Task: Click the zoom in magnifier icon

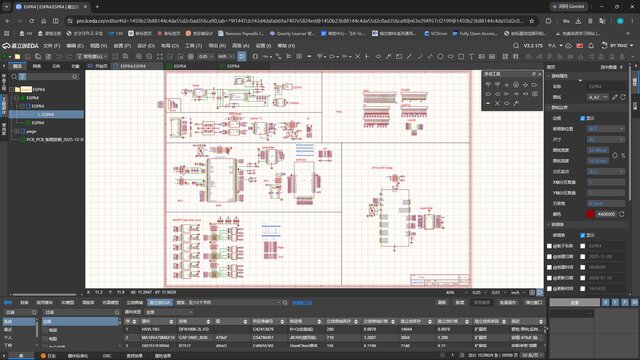Action: click(139, 56)
